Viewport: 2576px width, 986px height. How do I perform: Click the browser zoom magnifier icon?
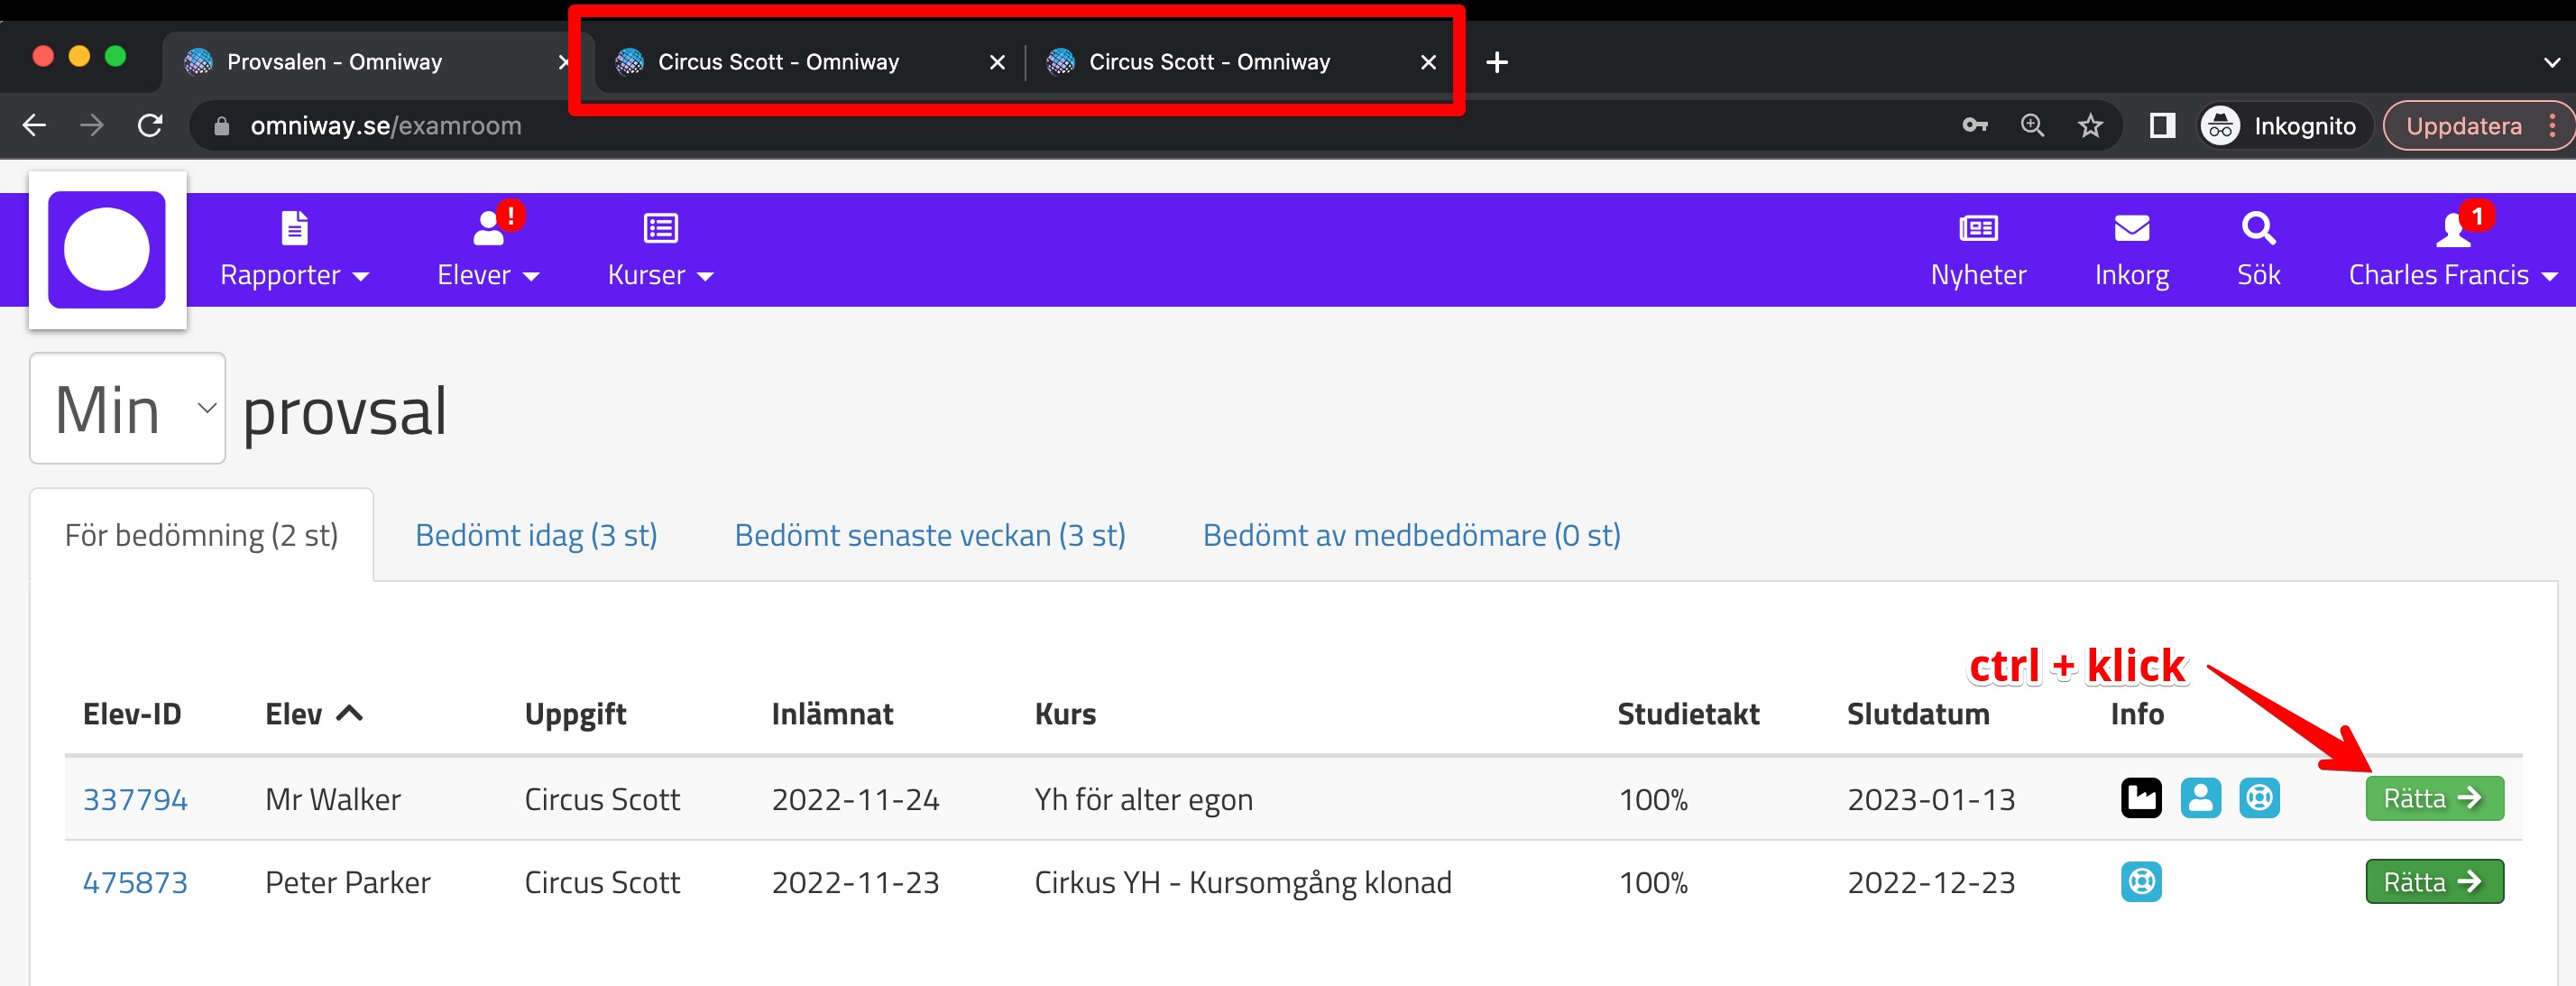click(x=2032, y=126)
